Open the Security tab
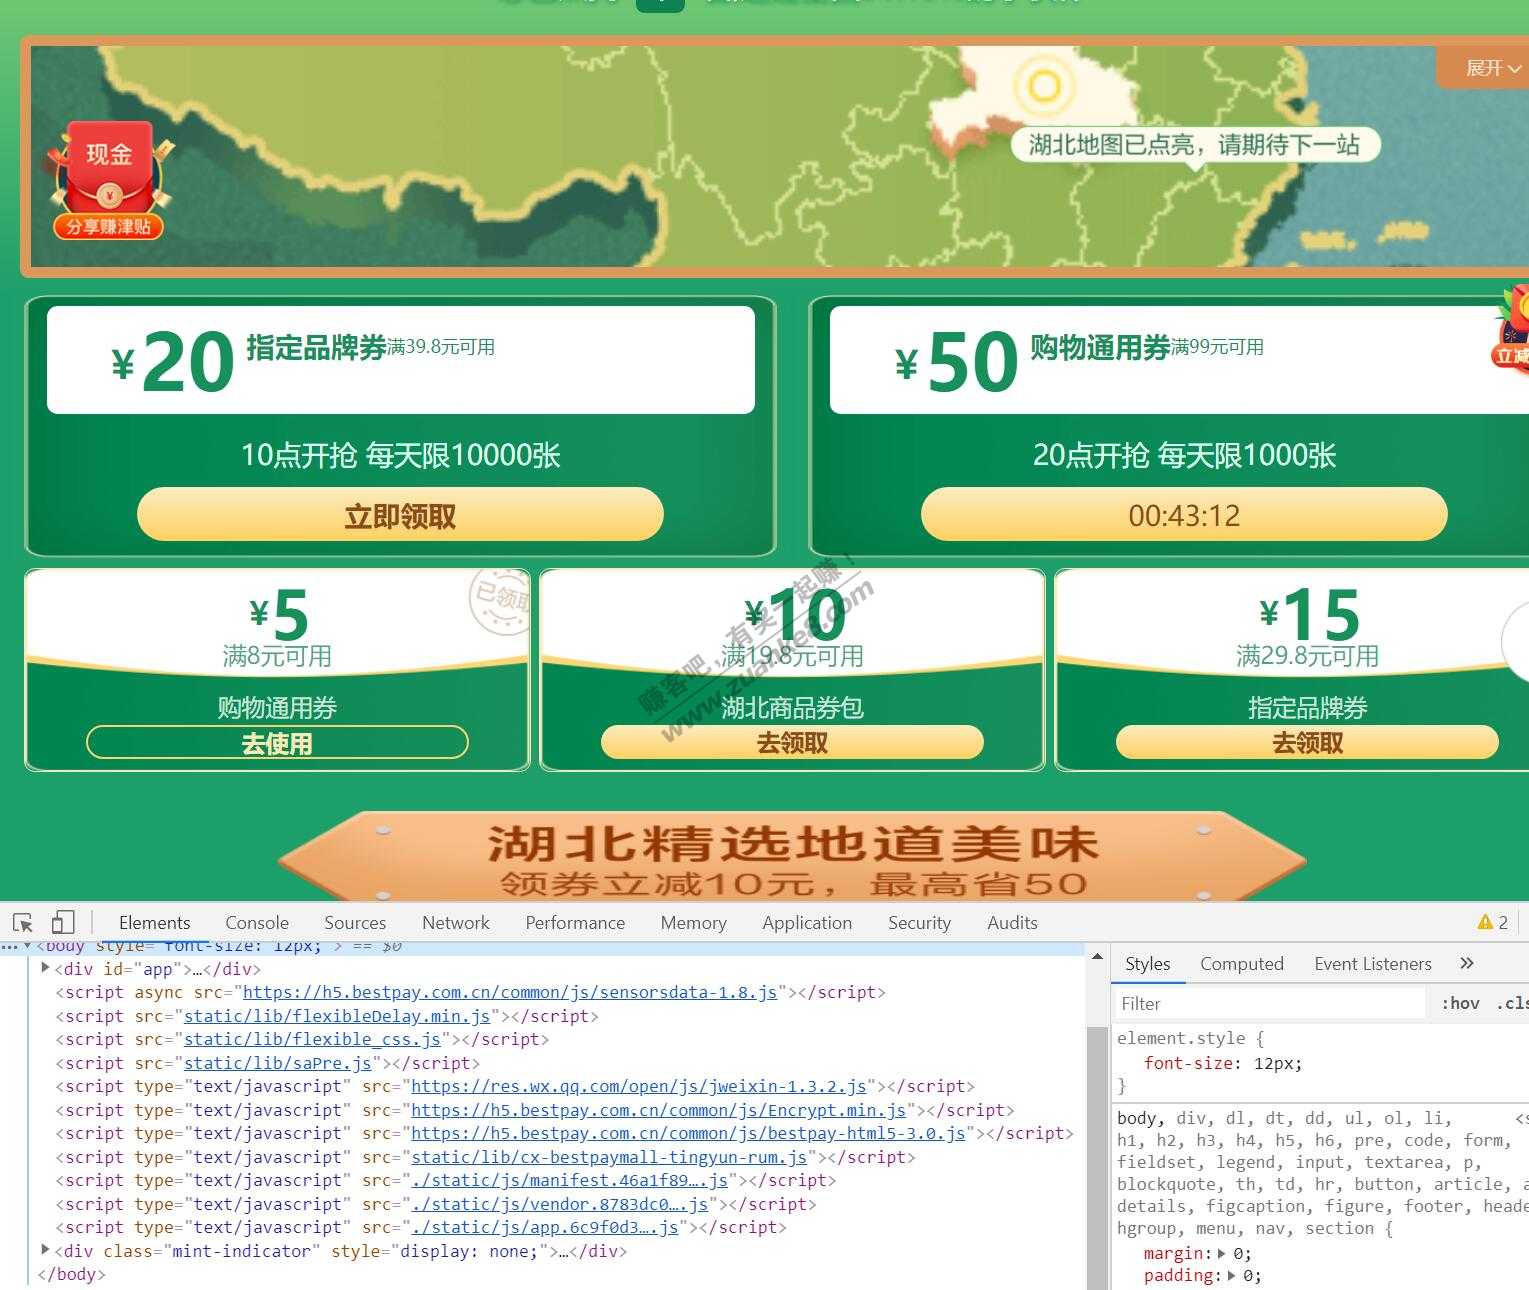Image resolution: width=1529 pixels, height=1290 pixels. (x=919, y=922)
